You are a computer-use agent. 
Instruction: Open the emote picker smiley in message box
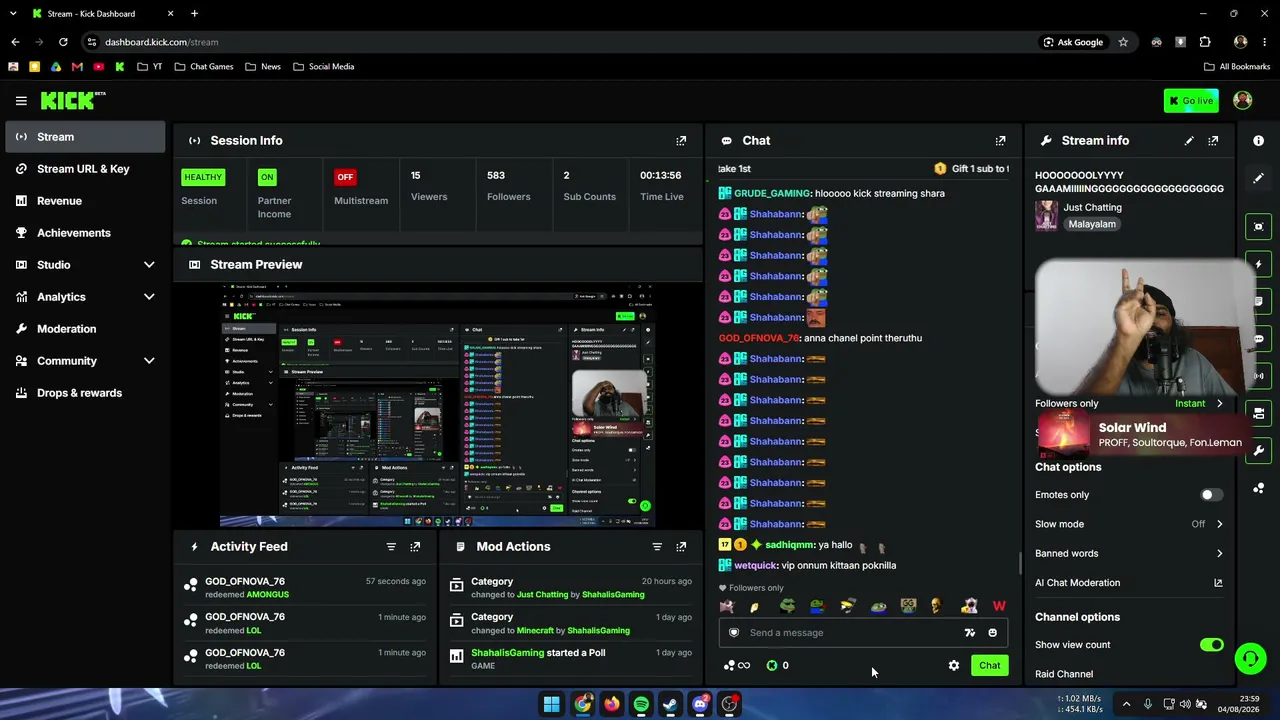[992, 633]
